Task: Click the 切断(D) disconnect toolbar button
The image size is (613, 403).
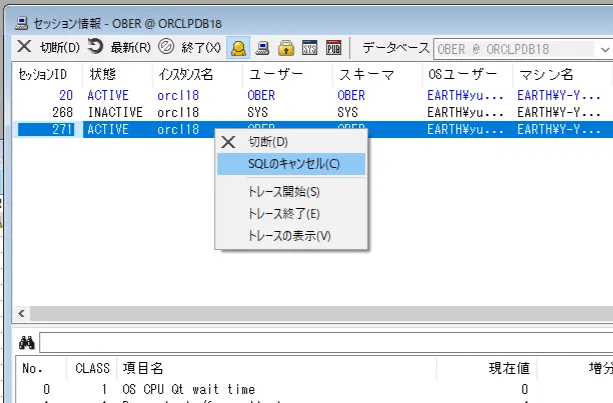Action: click(x=48, y=47)
